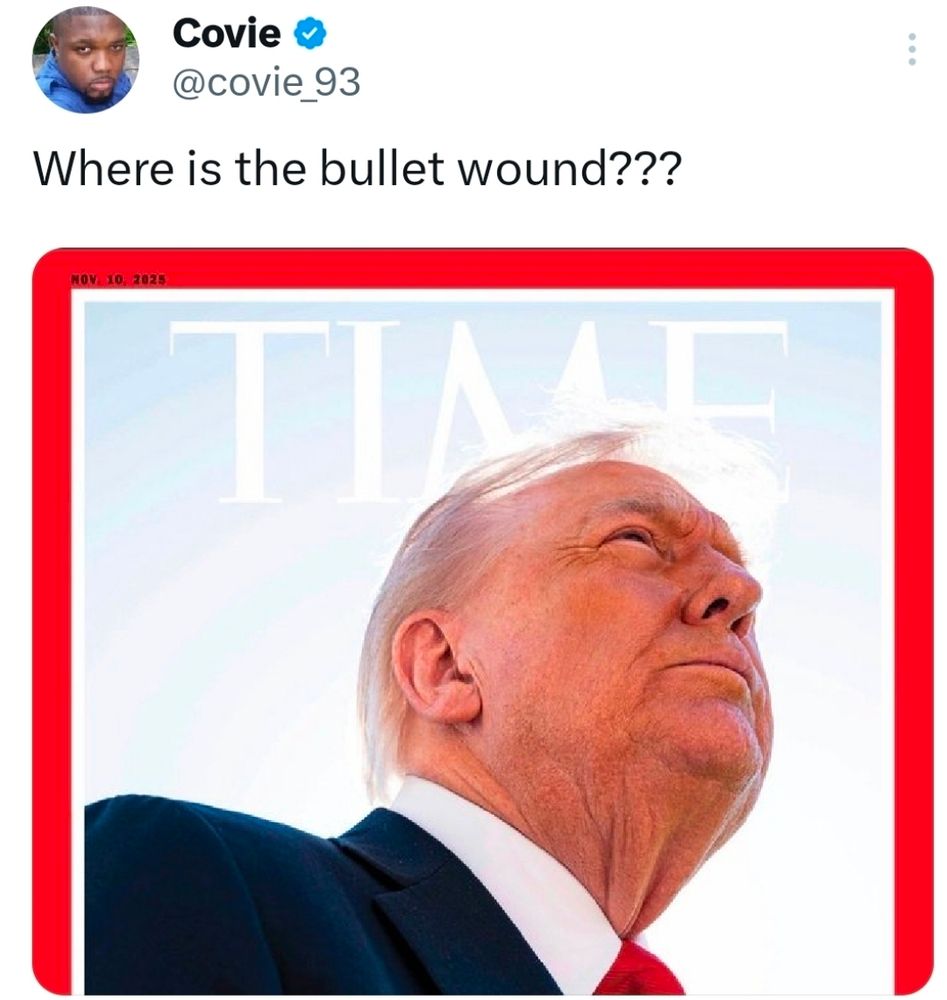This screenshot has height=1000, width=947.
Task: Open the attached TIME magazine cover image
Action: (x=483, y=621)
